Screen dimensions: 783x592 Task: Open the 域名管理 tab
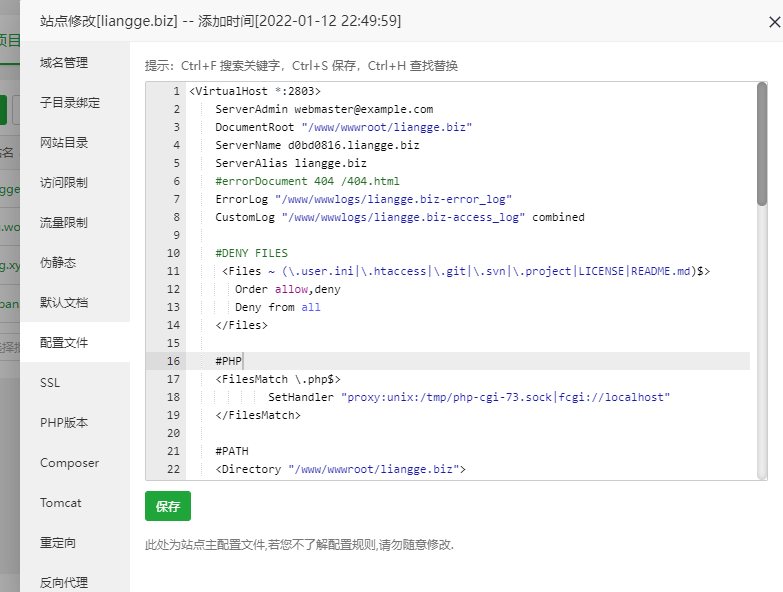coord(64,62)
